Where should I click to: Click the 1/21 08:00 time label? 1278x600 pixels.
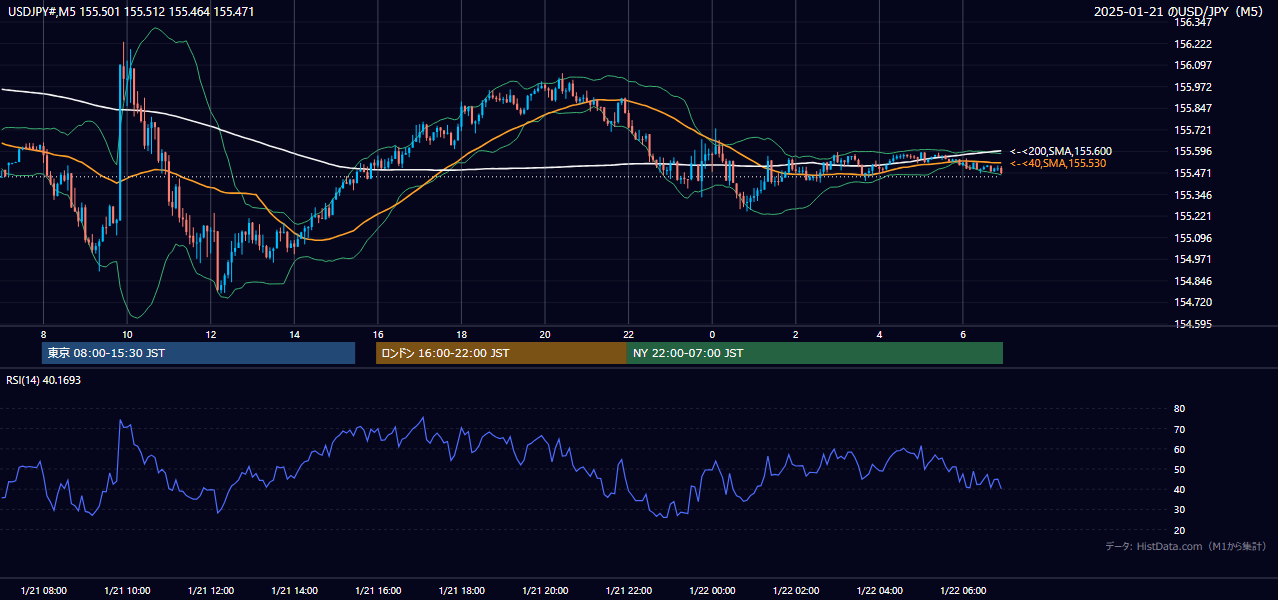(x=44, y=591)
